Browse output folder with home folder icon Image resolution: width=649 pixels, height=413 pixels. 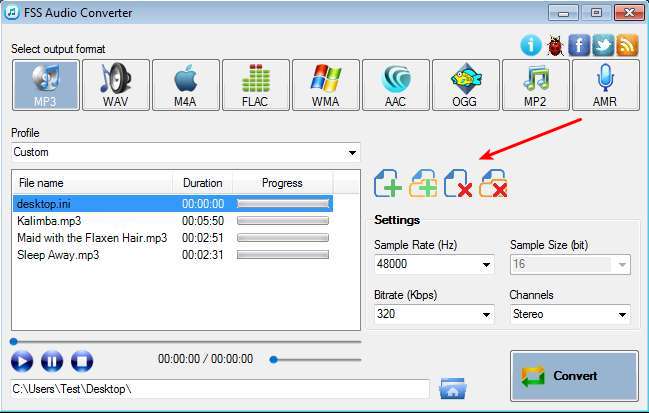point(452,388)
